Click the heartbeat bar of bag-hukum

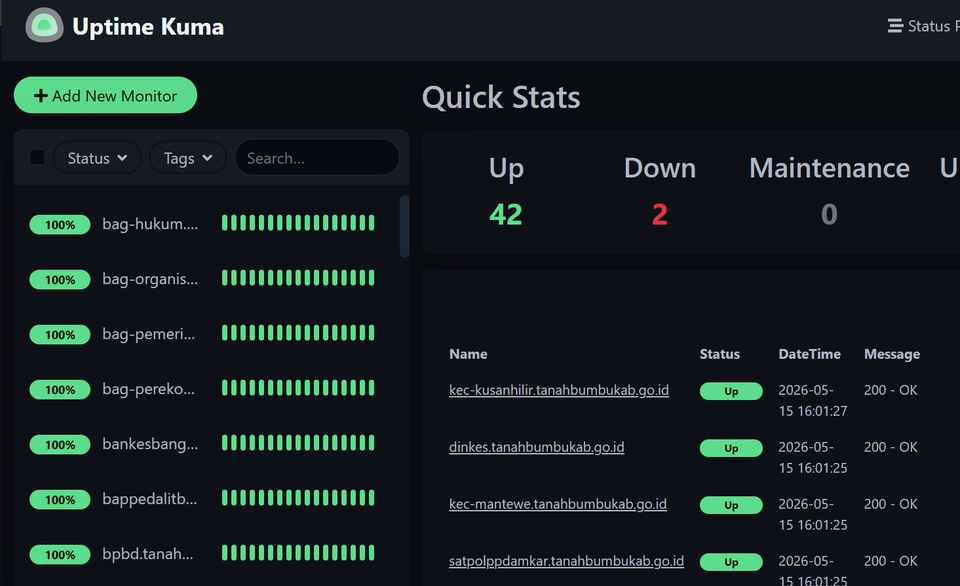click(x=298, y=223)
